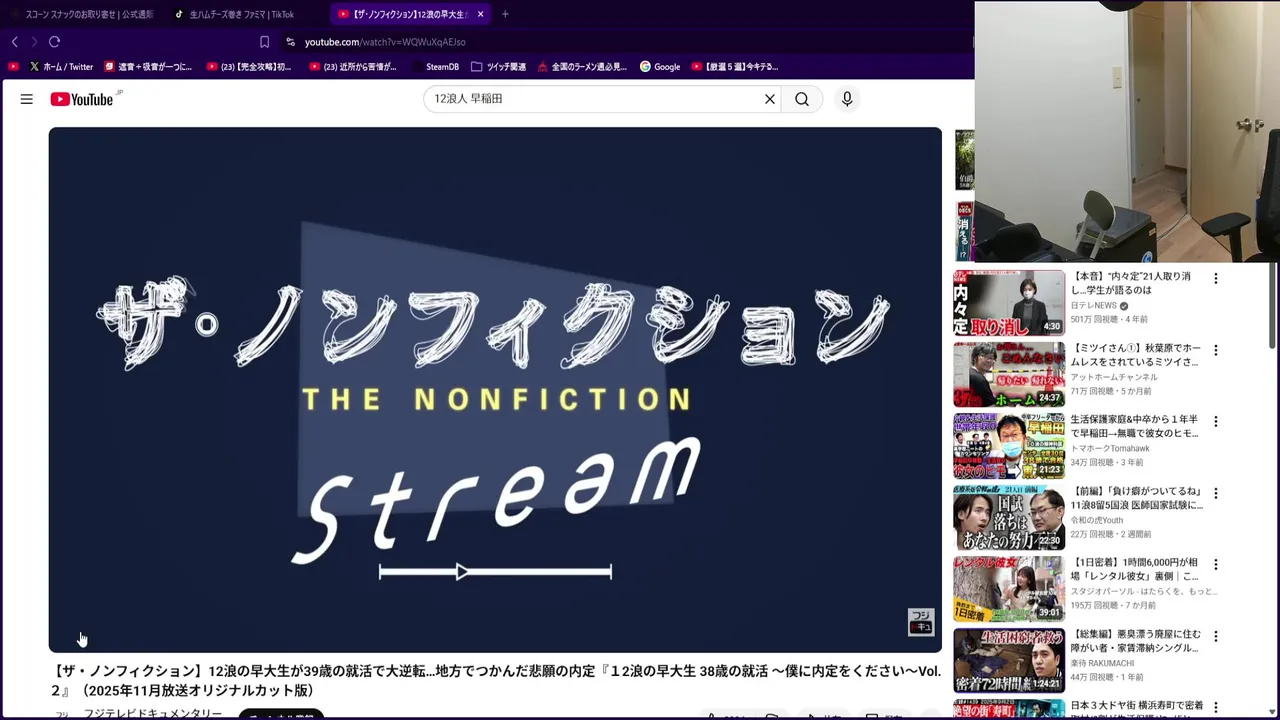Open the (23) 近所から苦情が bookmark
Screen dimensions: 1280x720
tap(353, 67)
